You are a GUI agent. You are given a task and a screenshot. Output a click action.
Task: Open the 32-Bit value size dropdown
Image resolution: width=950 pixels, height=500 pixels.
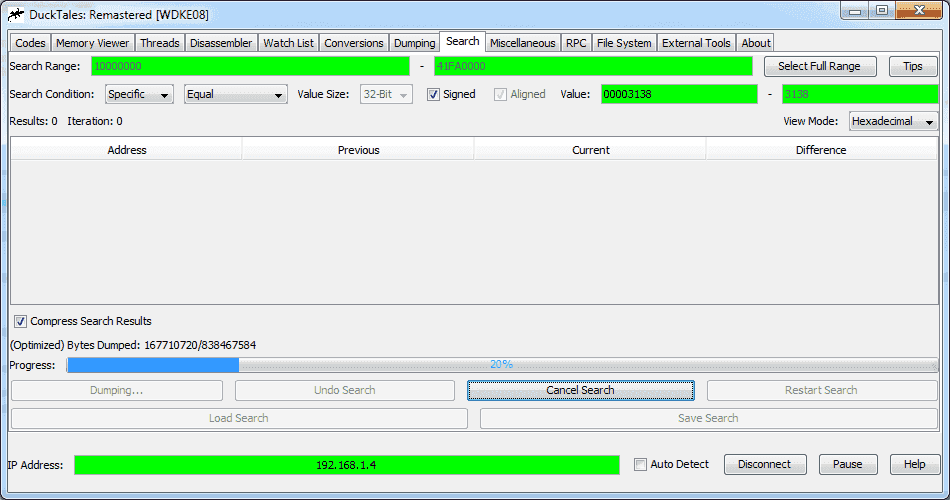pyautogui.click(x=386, y=94)
